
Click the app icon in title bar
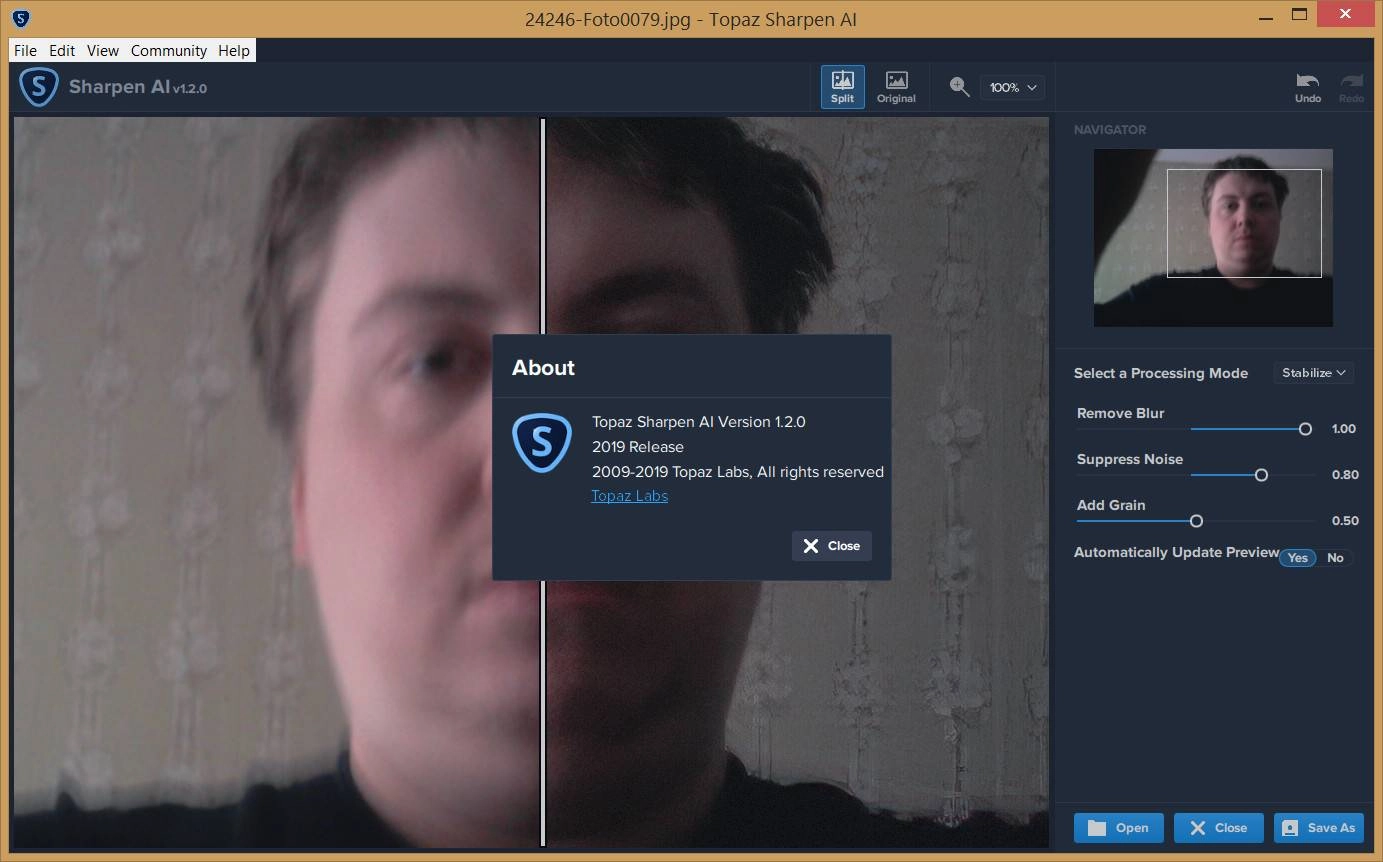(x=21, y=18)
